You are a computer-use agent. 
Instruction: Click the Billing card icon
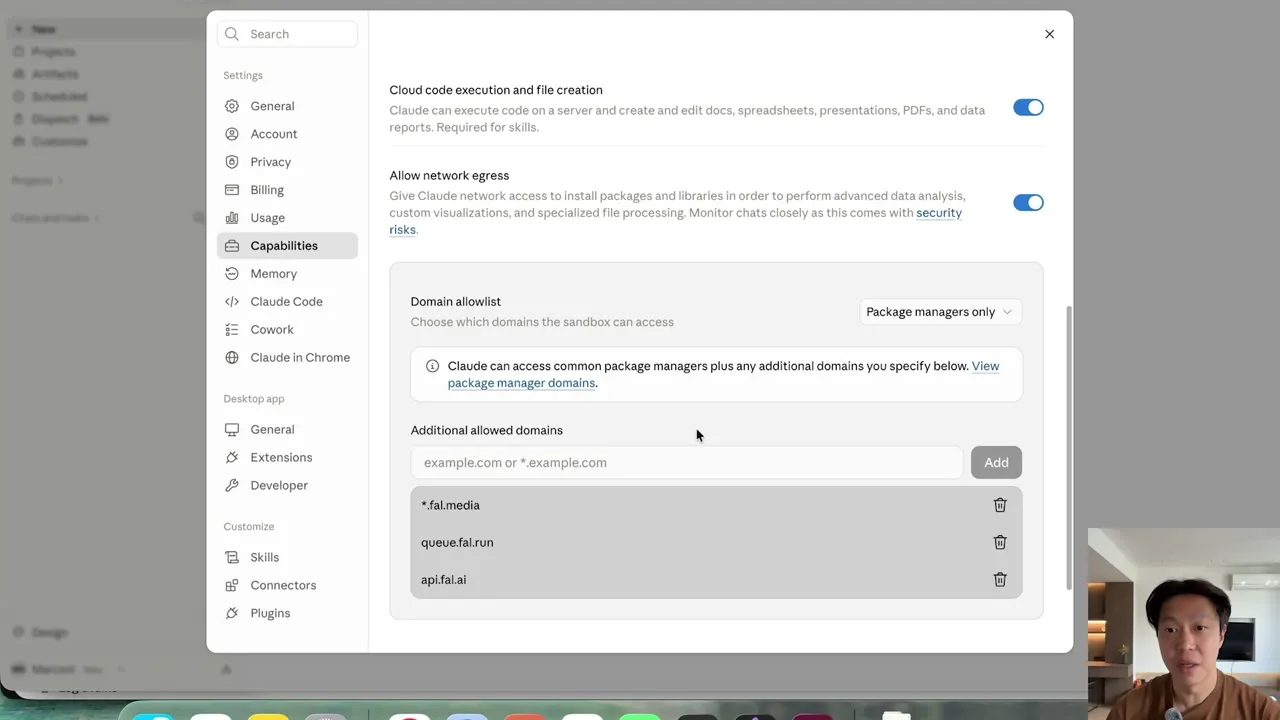(232, 190)
